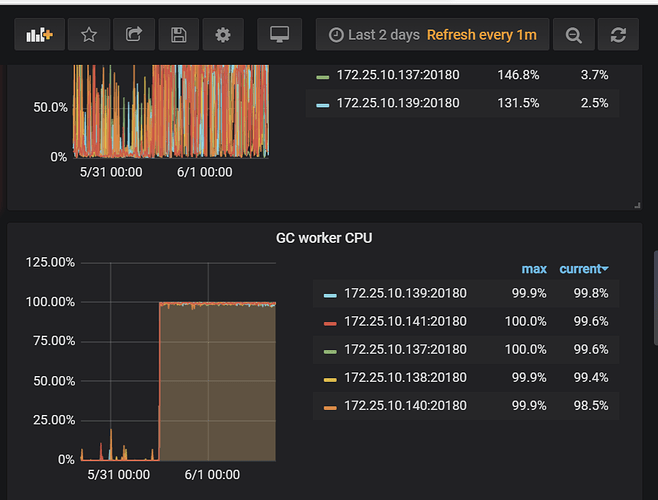The width and height of the screenshot is (658, 500).
Task: Toggle series 172.25.10.138:20180 in legend
Action: click(404, 377)
